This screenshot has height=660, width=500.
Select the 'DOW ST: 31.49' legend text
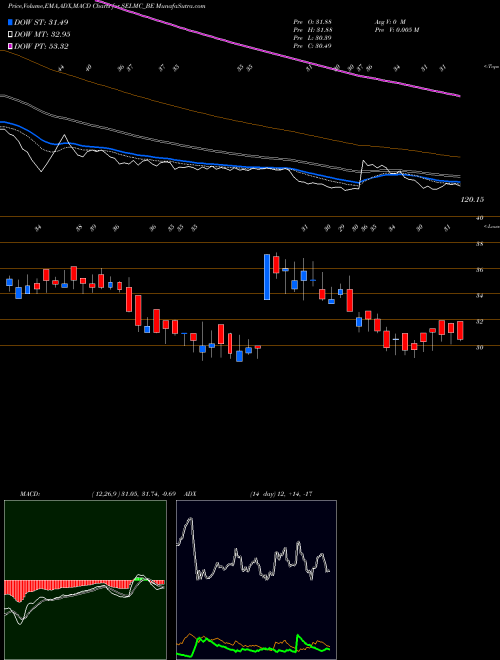point(41,22)
